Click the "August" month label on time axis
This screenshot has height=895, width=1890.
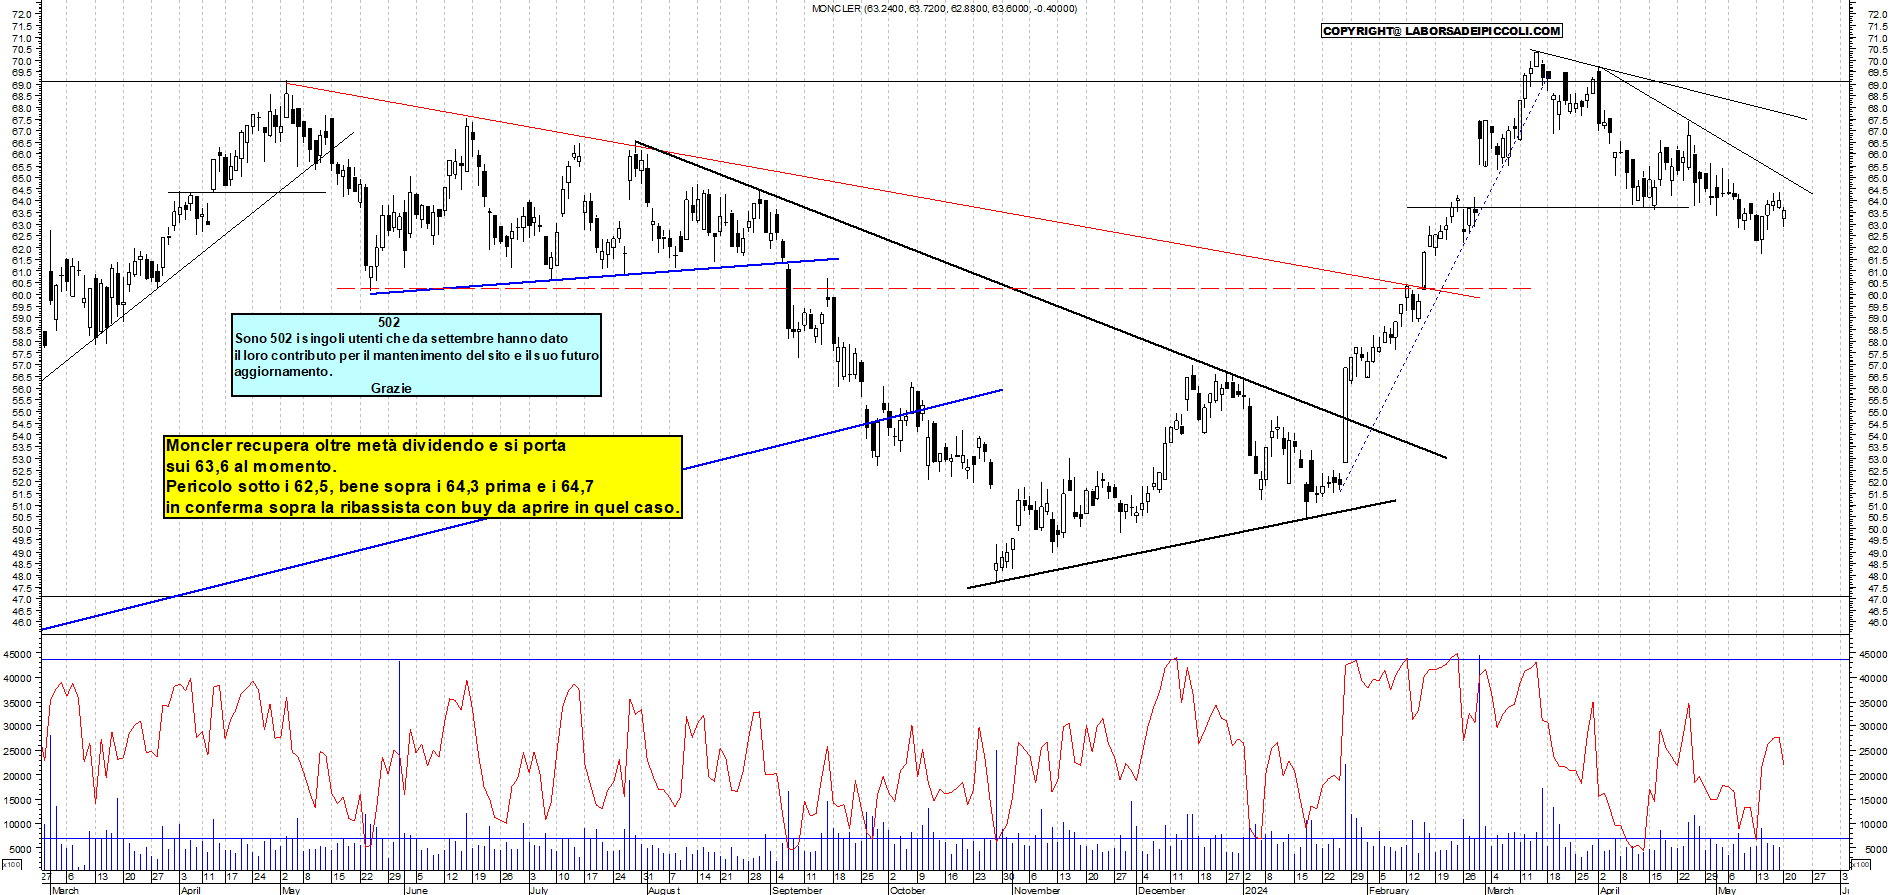click(x=664, y=890)
